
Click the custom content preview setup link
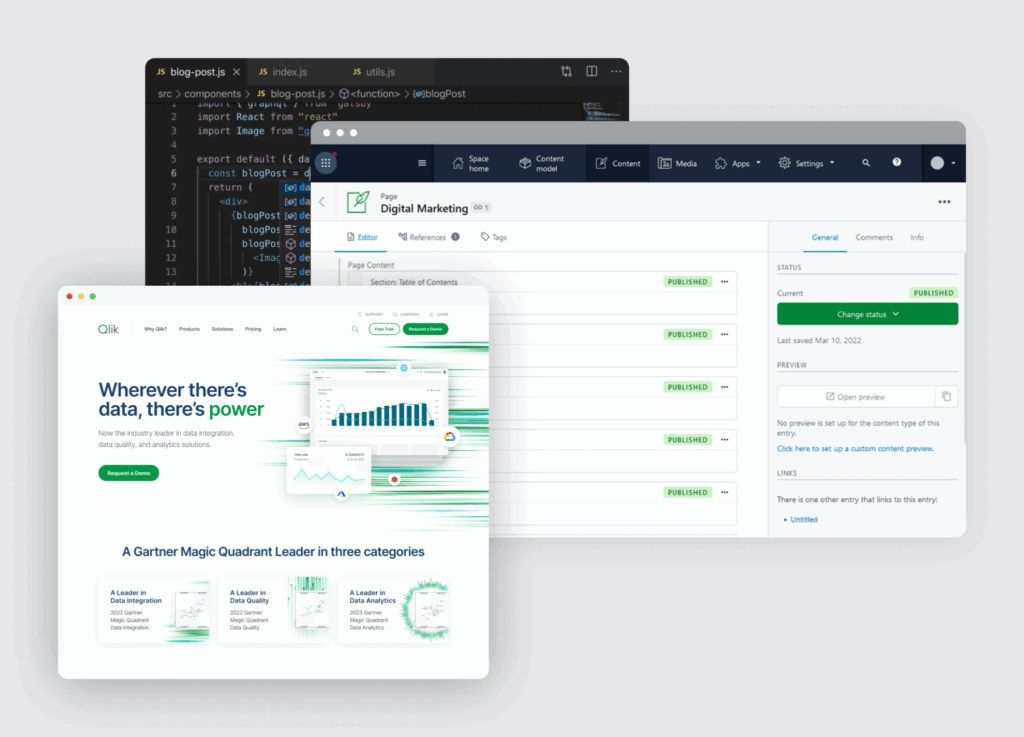(855, 449)
